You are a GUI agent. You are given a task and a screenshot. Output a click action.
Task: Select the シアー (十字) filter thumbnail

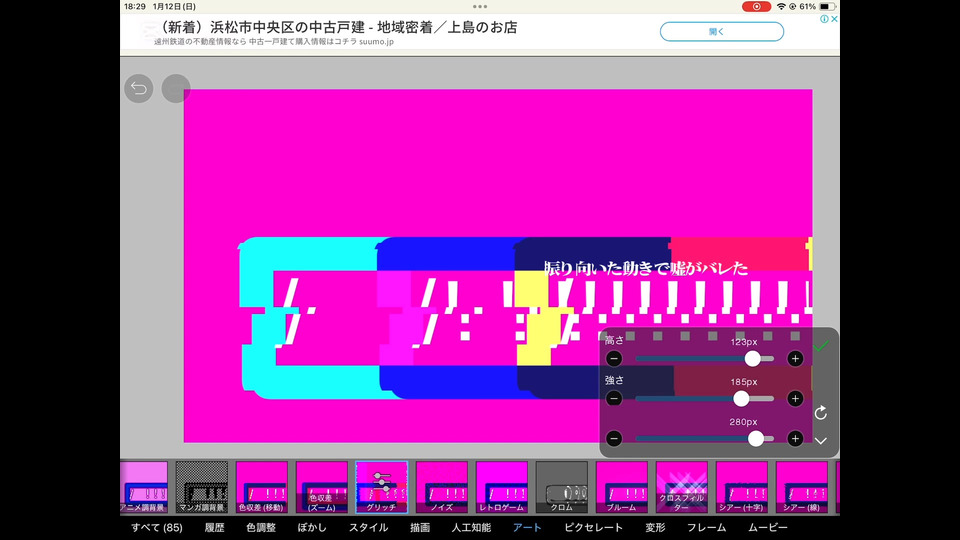[x=742, y=487]
